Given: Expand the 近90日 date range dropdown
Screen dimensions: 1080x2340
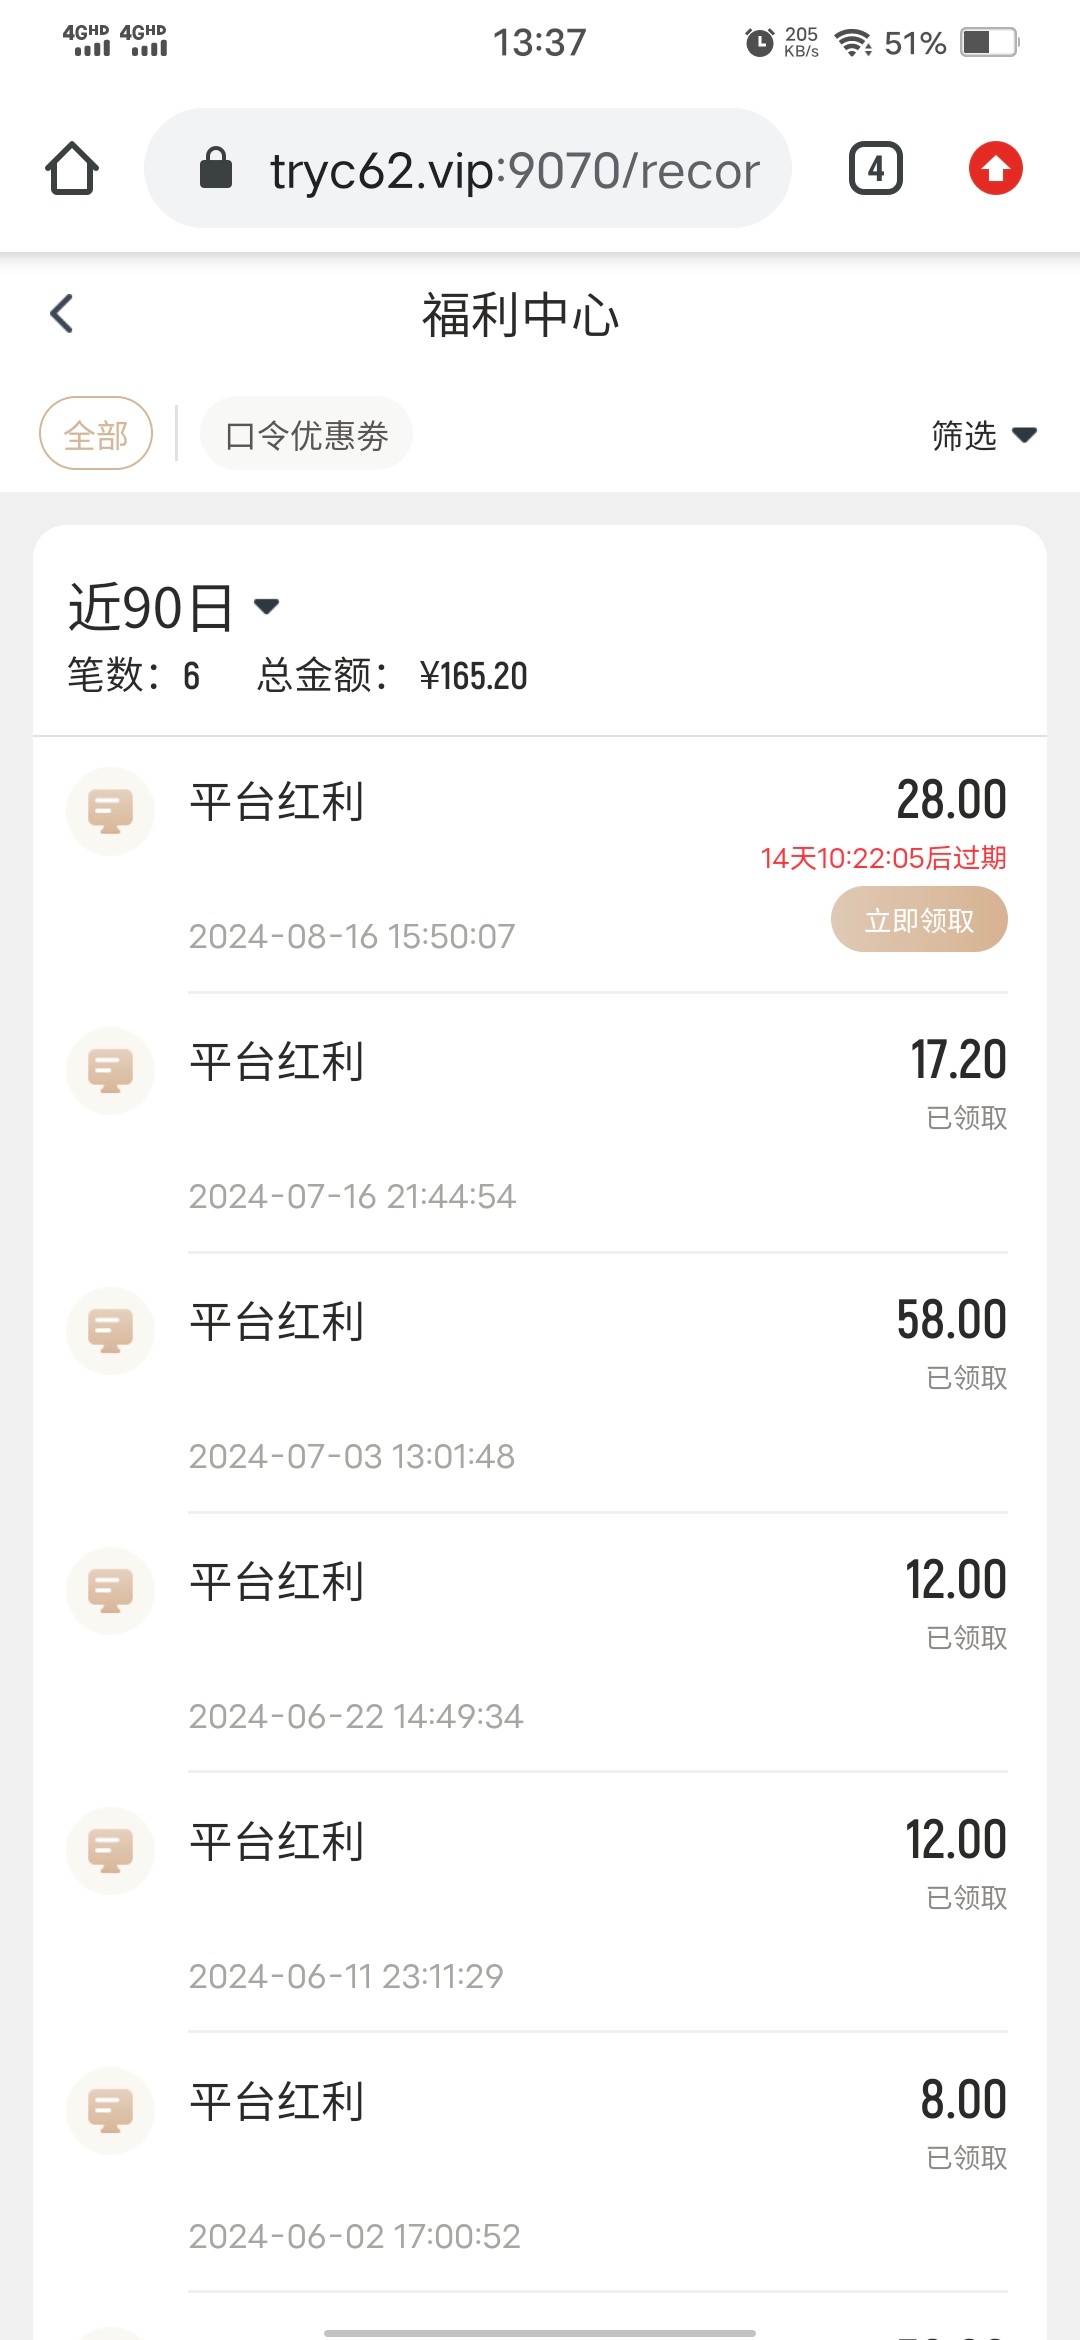Looking at the screenshot, I should [174, 607].
